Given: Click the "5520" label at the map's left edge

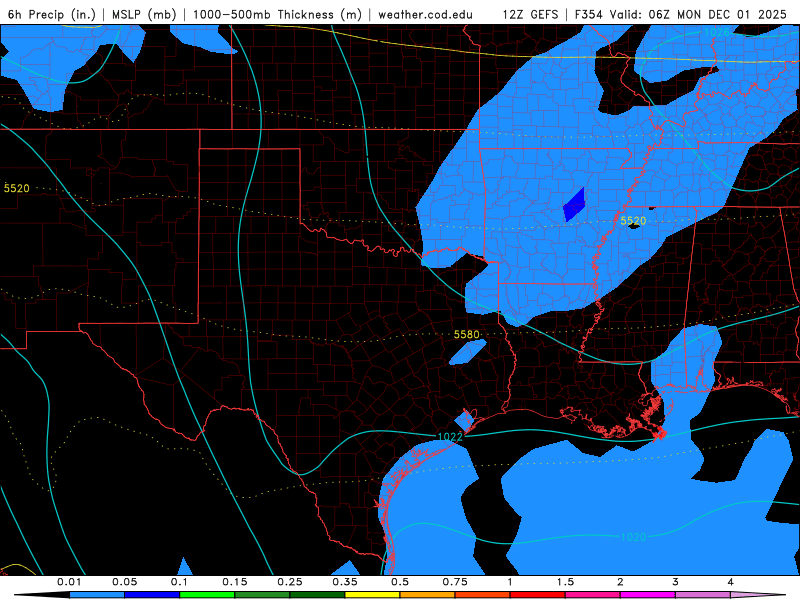Looking at the screenshot, I should pyautogui.click(x=16, y=188).
